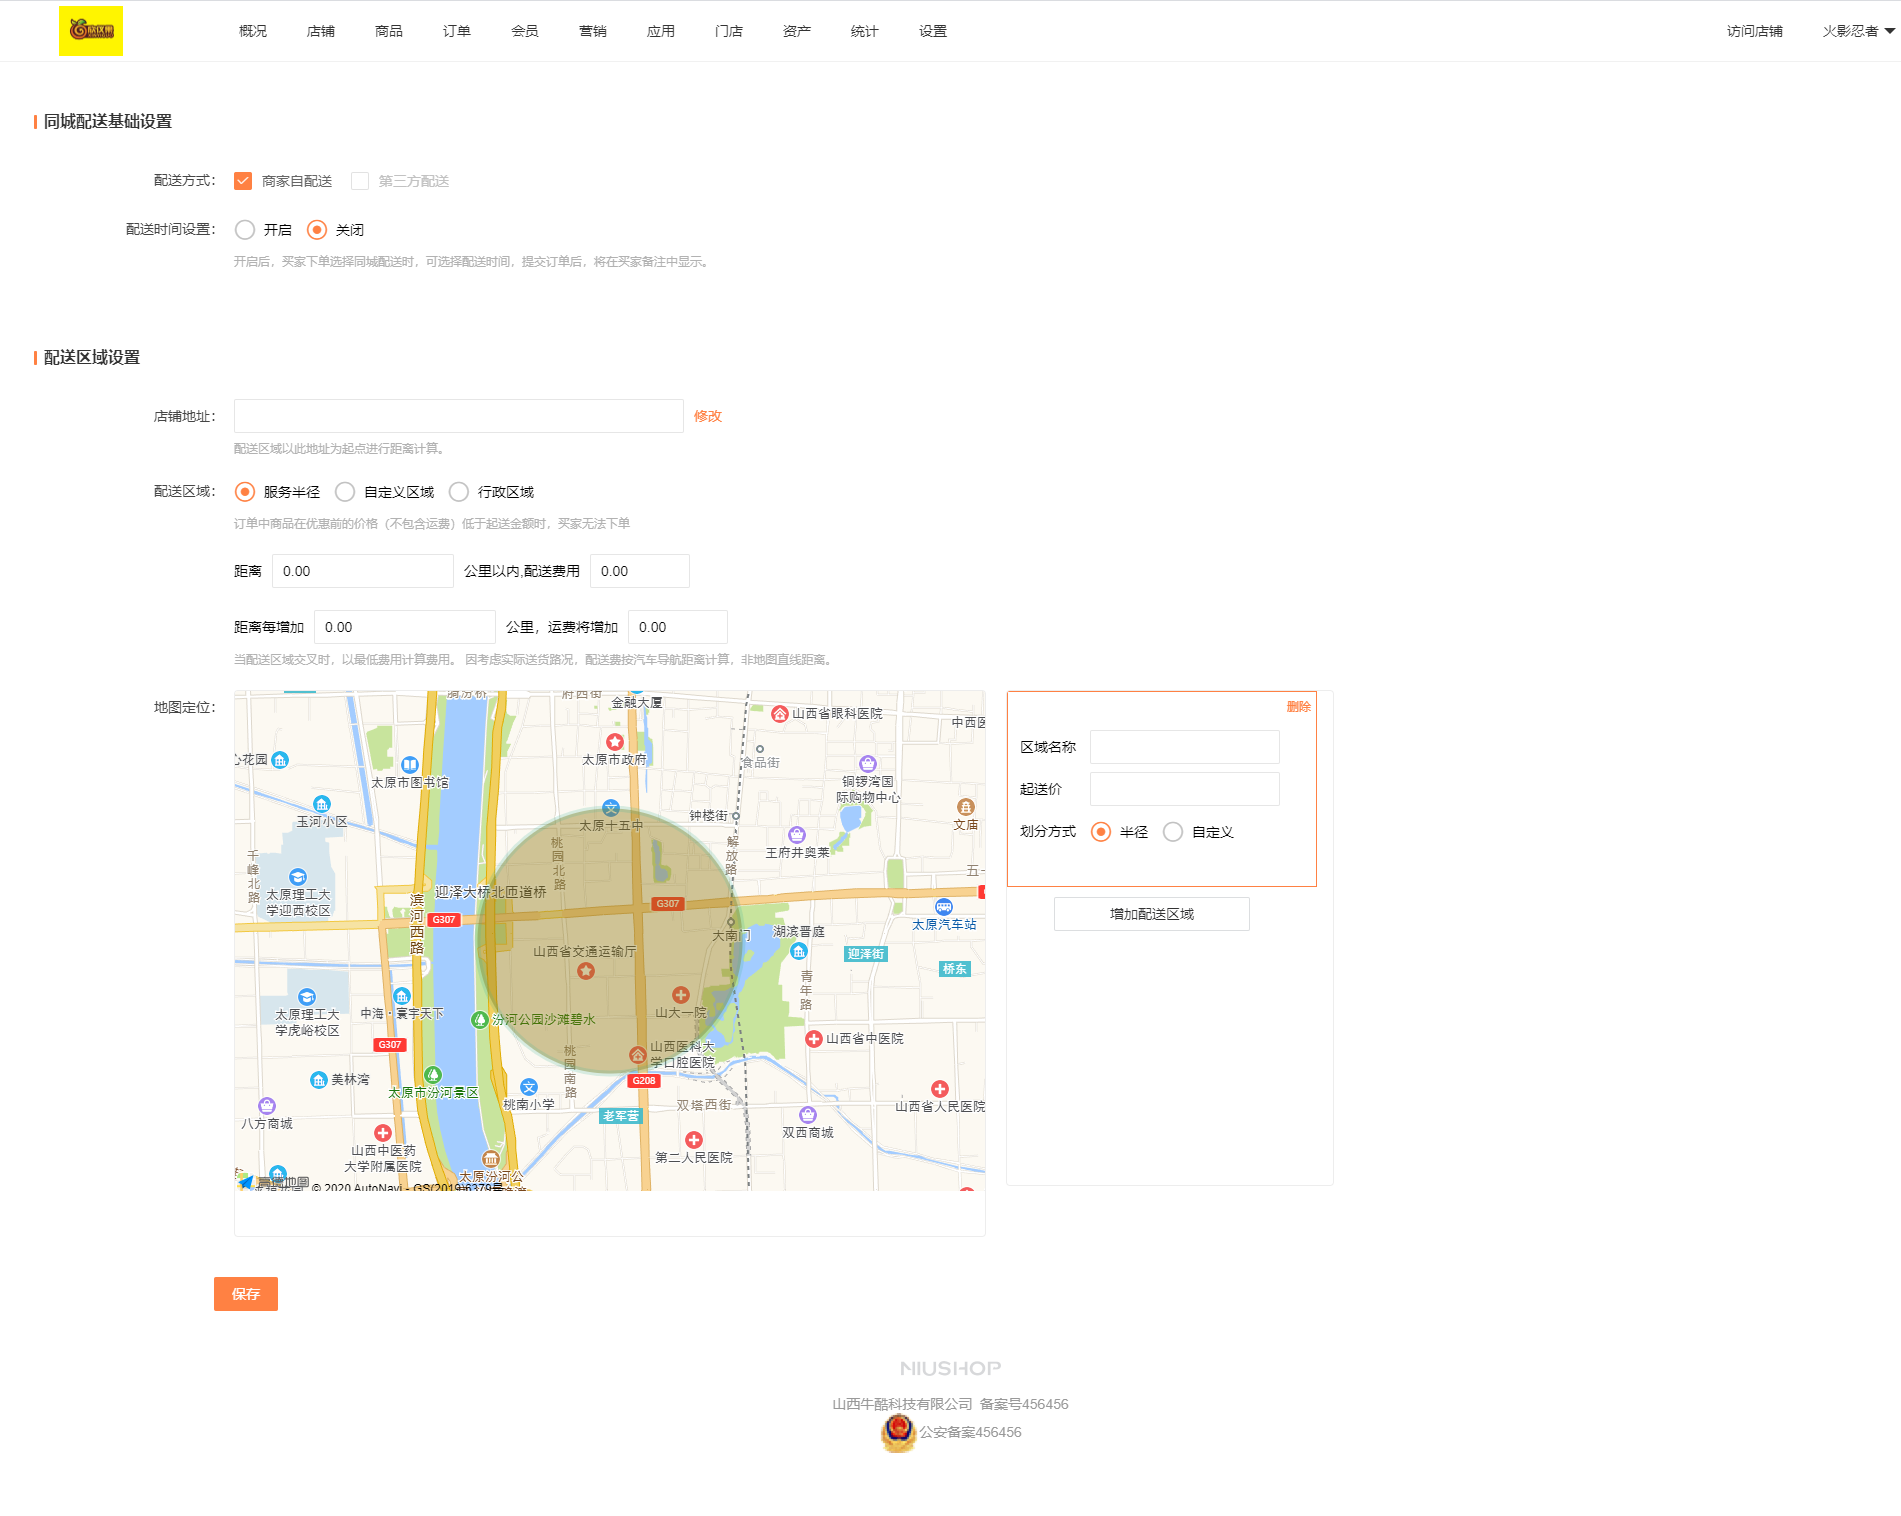The image size is (1901, 1516).
Task: Click the 八方商城 shopping marker
Action: pos(267,1106)
